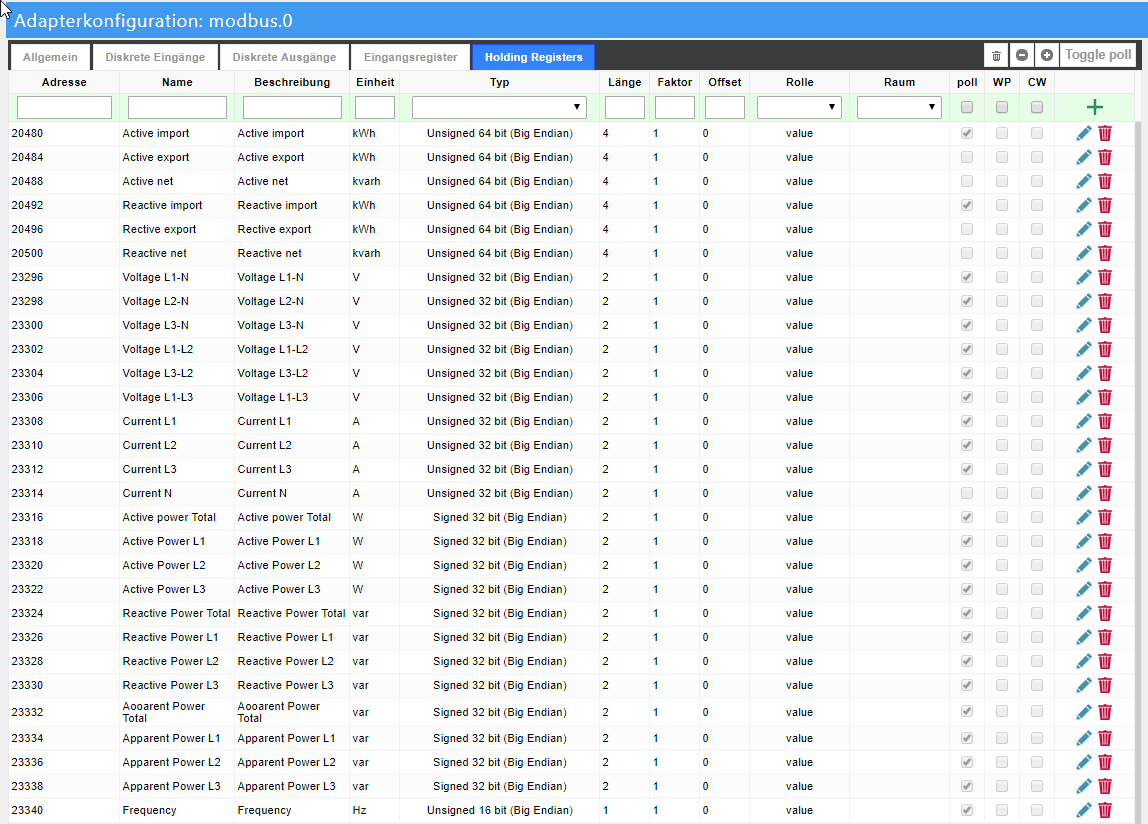
Task: Focus the Länge filter input field
Action: tap(625, 108)
